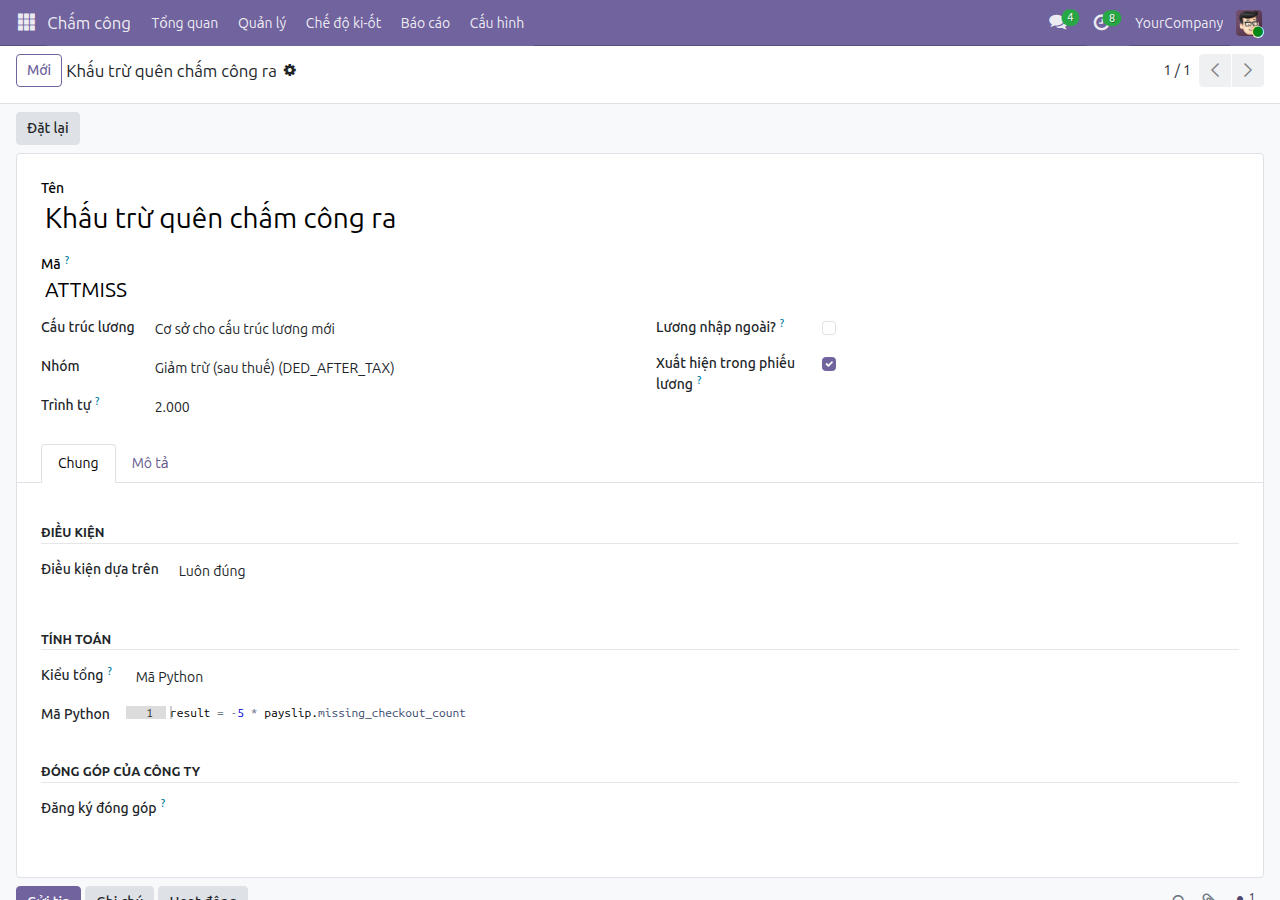
Task: Switch to the Mô tả tab
Action: tap(150, 463)
